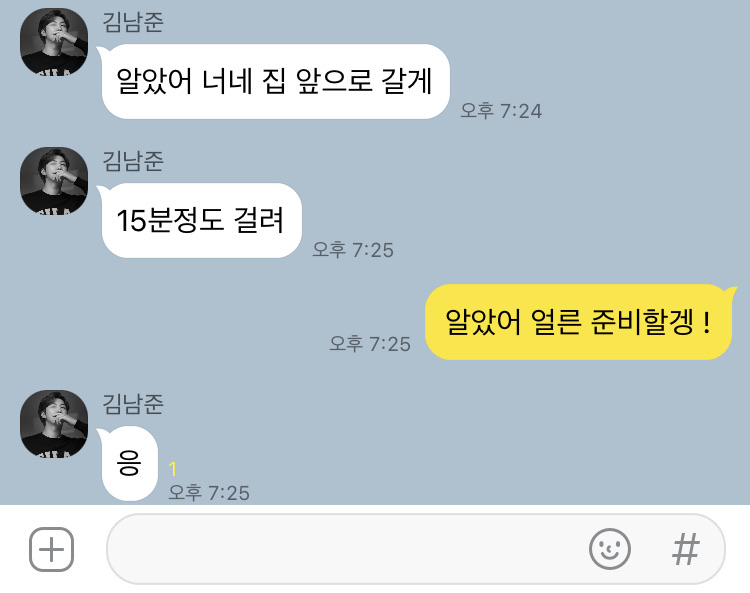Tap the hashtag search icon

(685, 549)
